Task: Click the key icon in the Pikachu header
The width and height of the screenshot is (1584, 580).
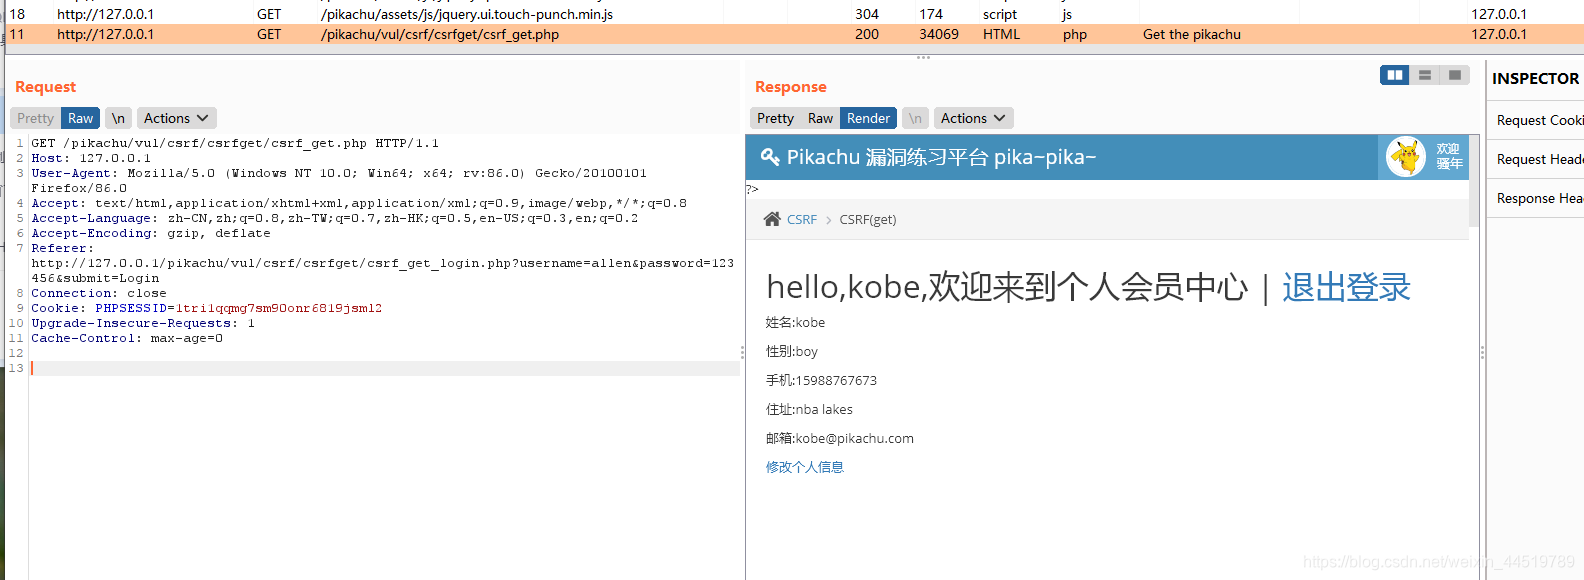Action: click(x=770, y=157)
